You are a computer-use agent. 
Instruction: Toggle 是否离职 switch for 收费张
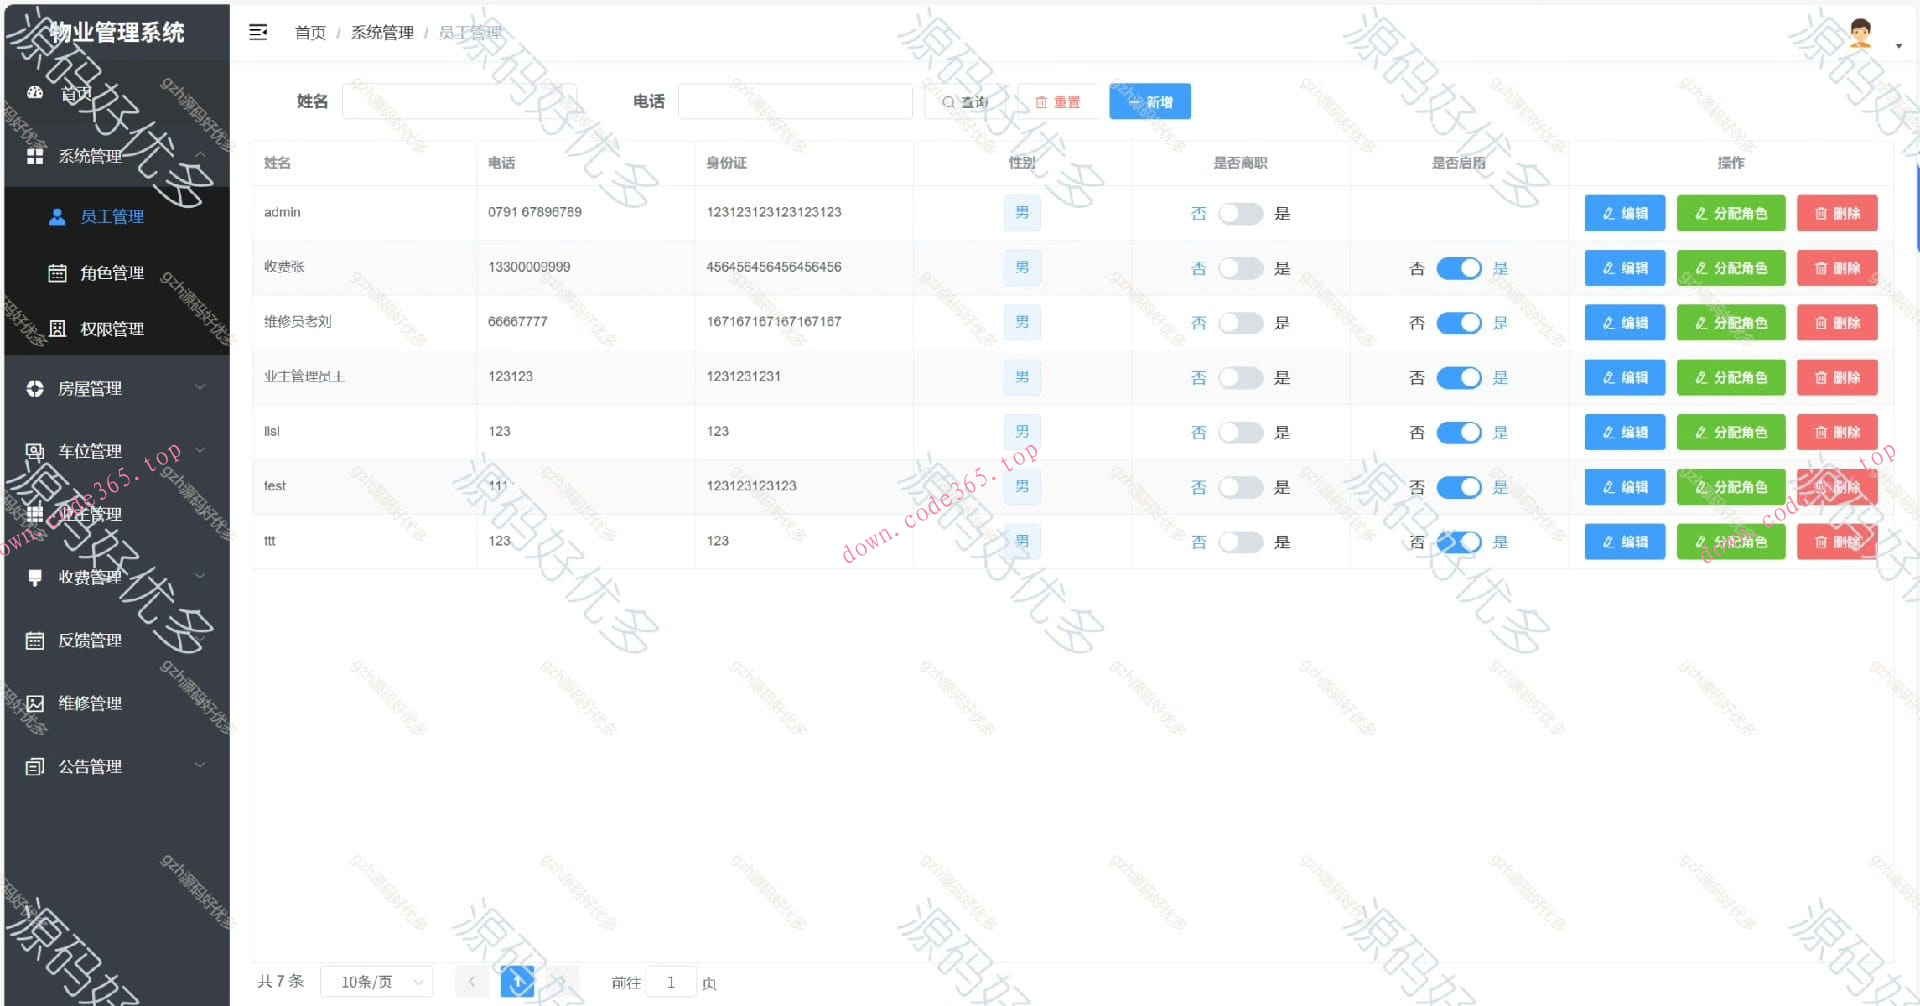[1240, 268]
